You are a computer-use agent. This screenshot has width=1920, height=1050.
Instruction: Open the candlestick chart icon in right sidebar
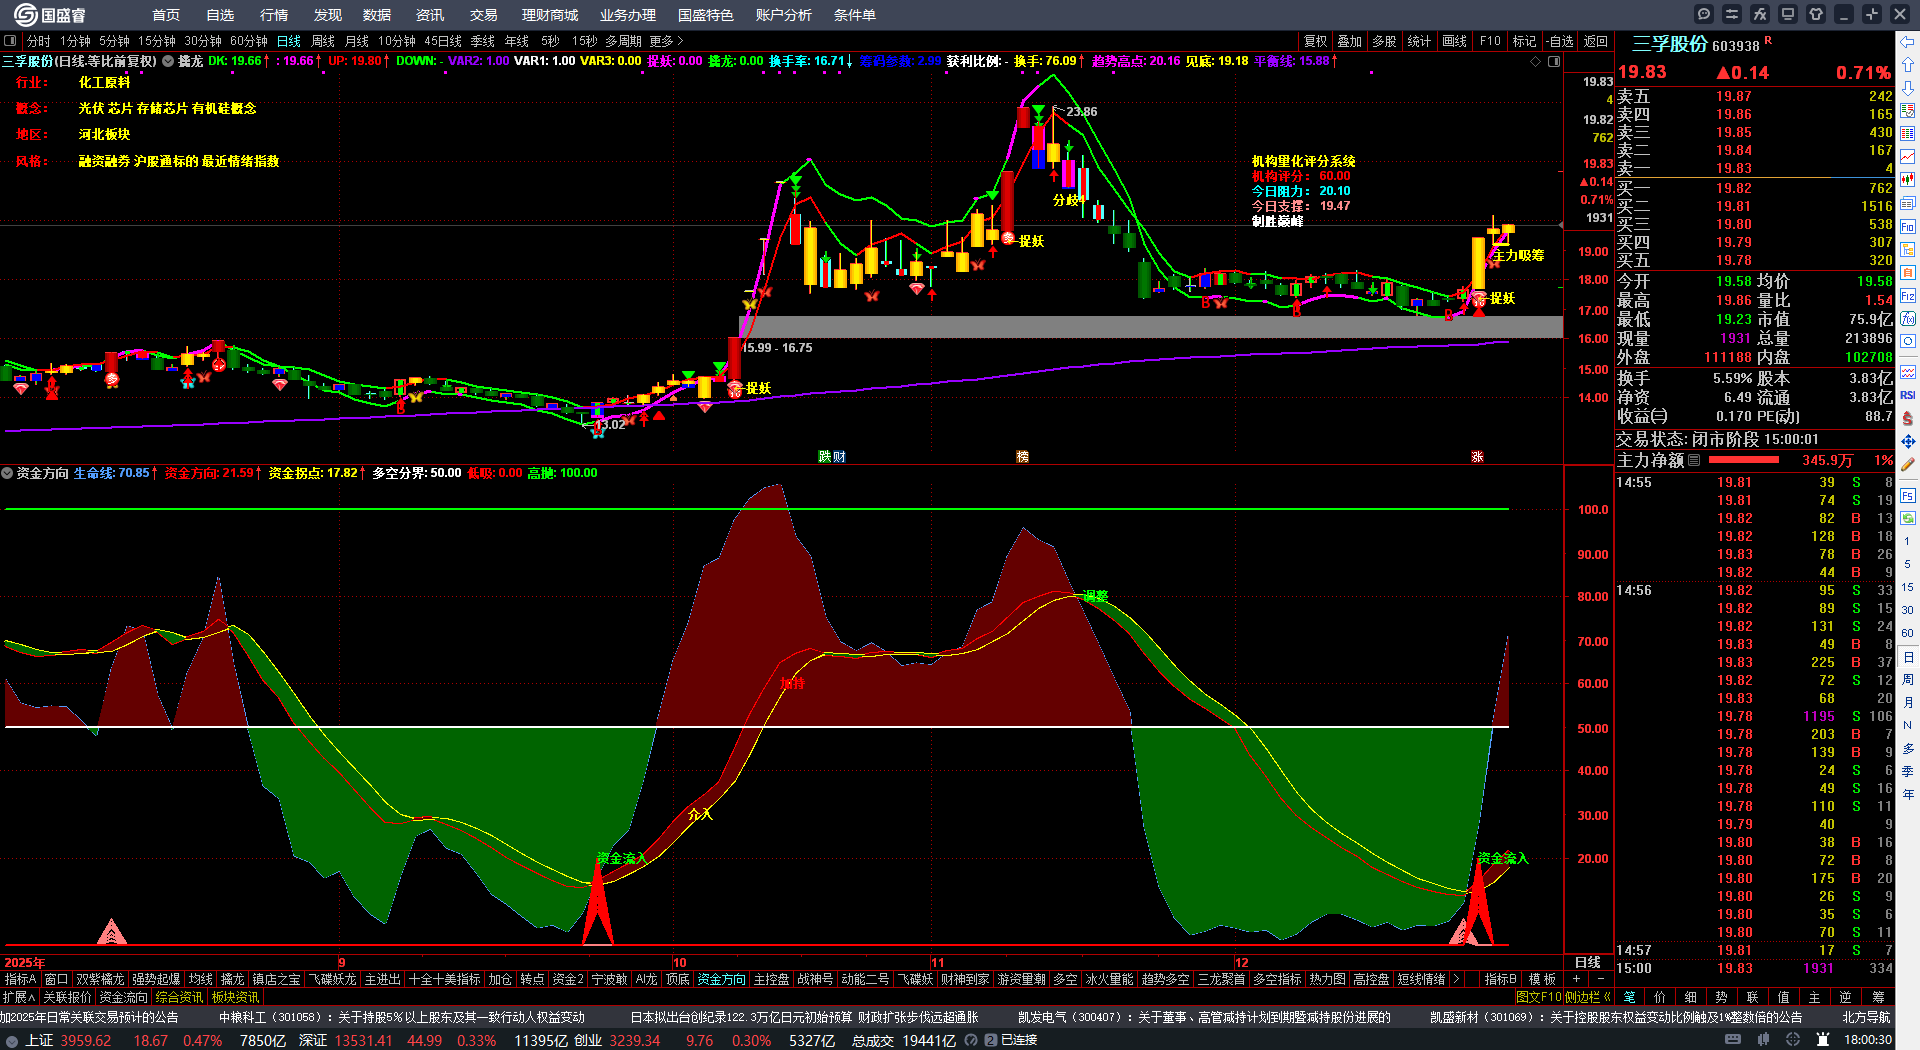coord(1908,180)
